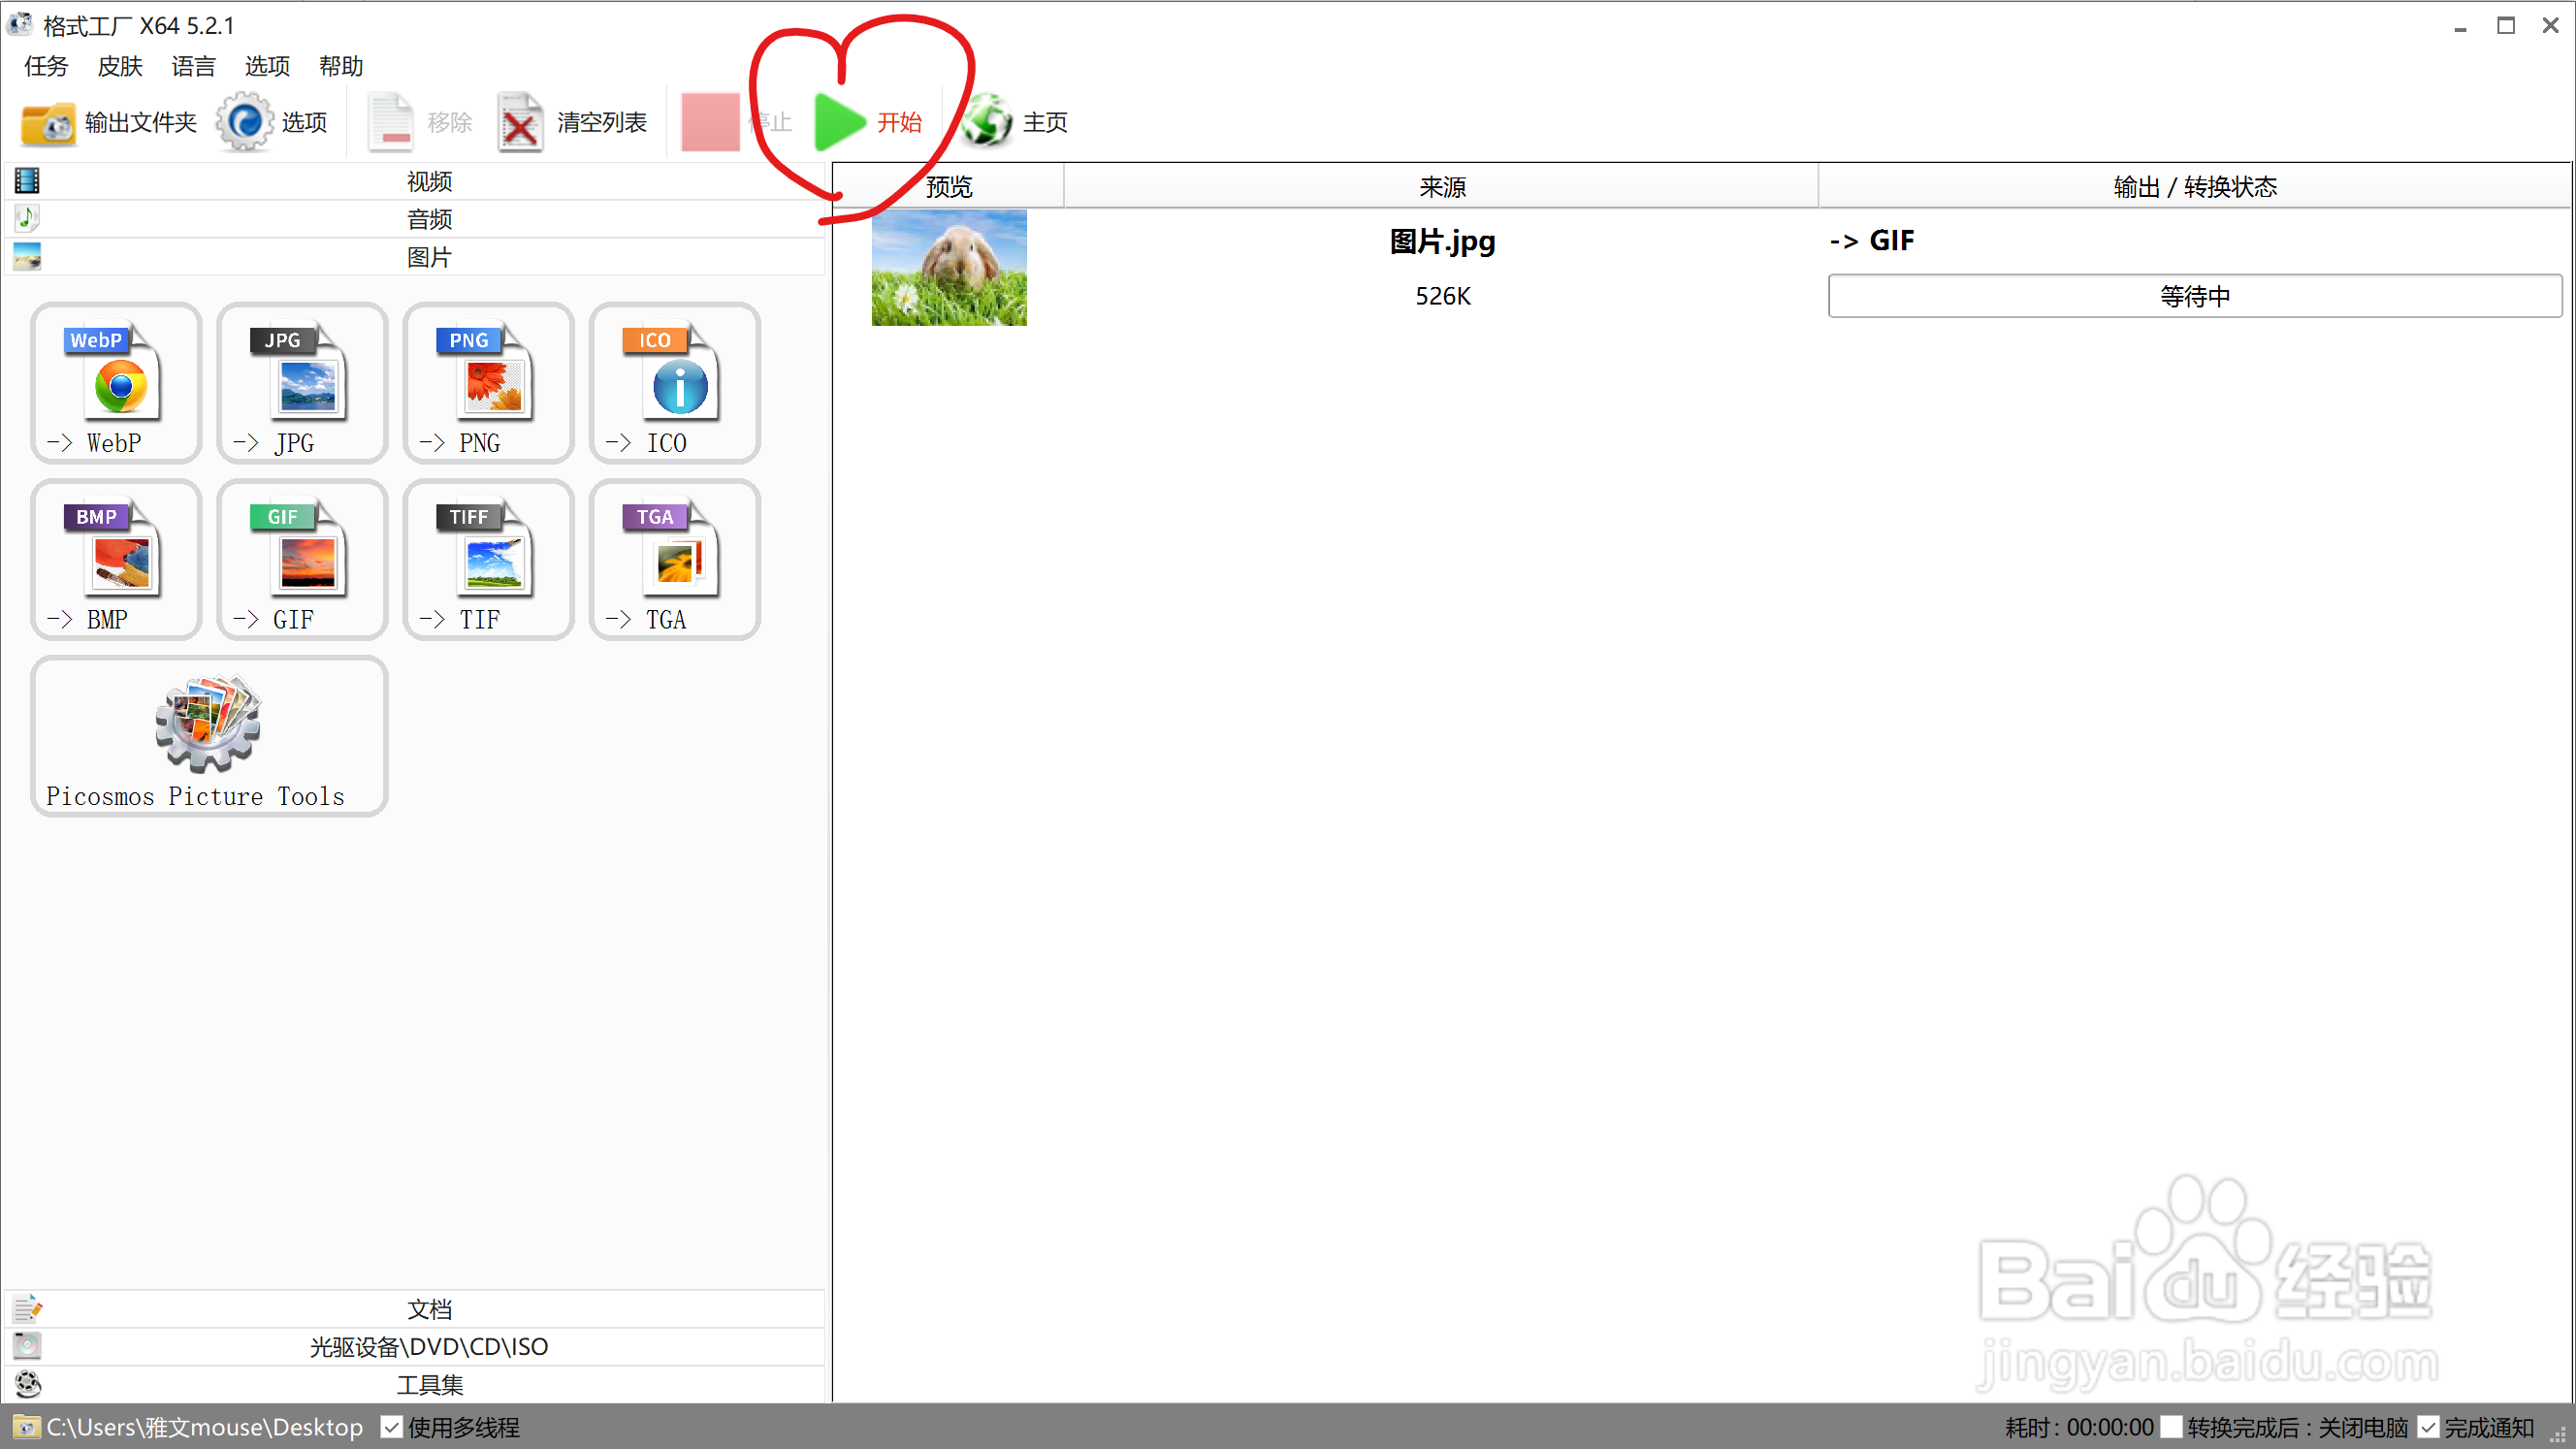Collapse the 图片 picture category
Viewport: 2576px width, 1449px height.
point(417,256)
